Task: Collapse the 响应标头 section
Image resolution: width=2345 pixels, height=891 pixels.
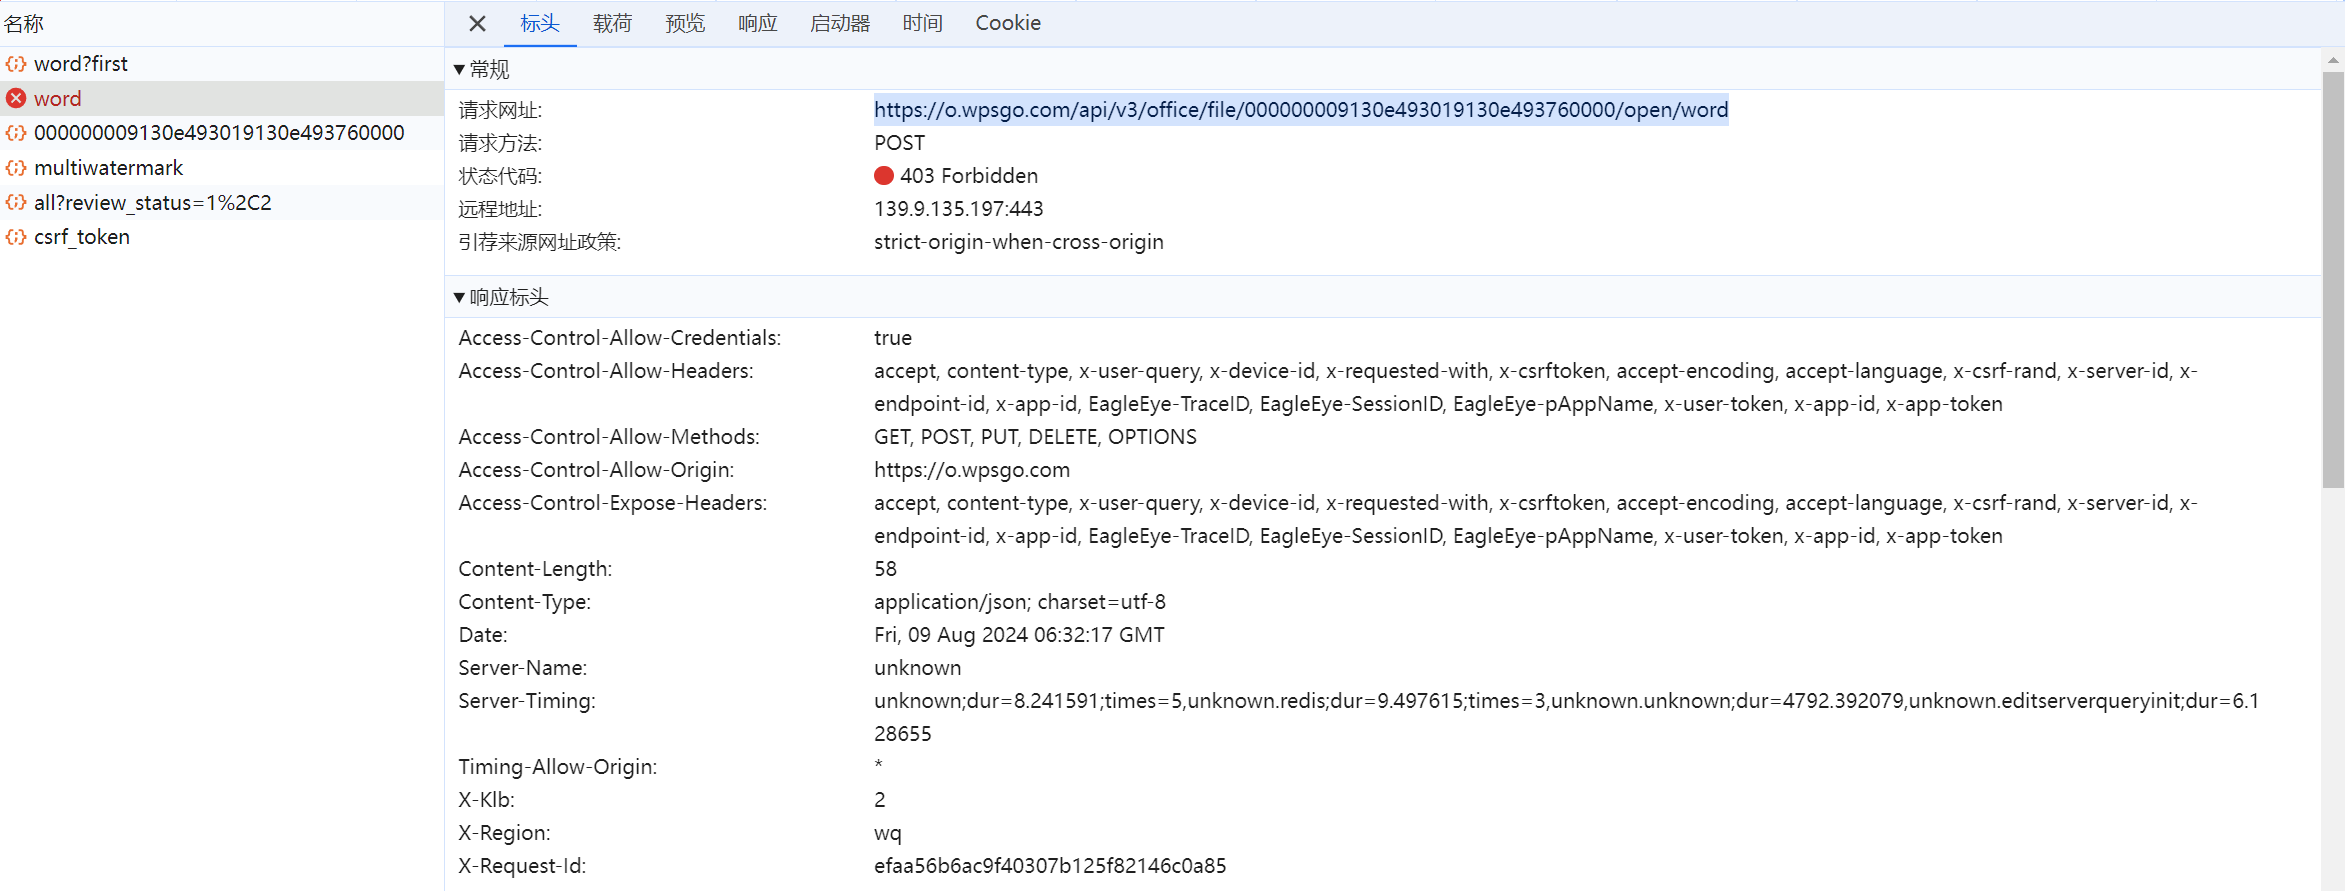Action: point(501,297)
